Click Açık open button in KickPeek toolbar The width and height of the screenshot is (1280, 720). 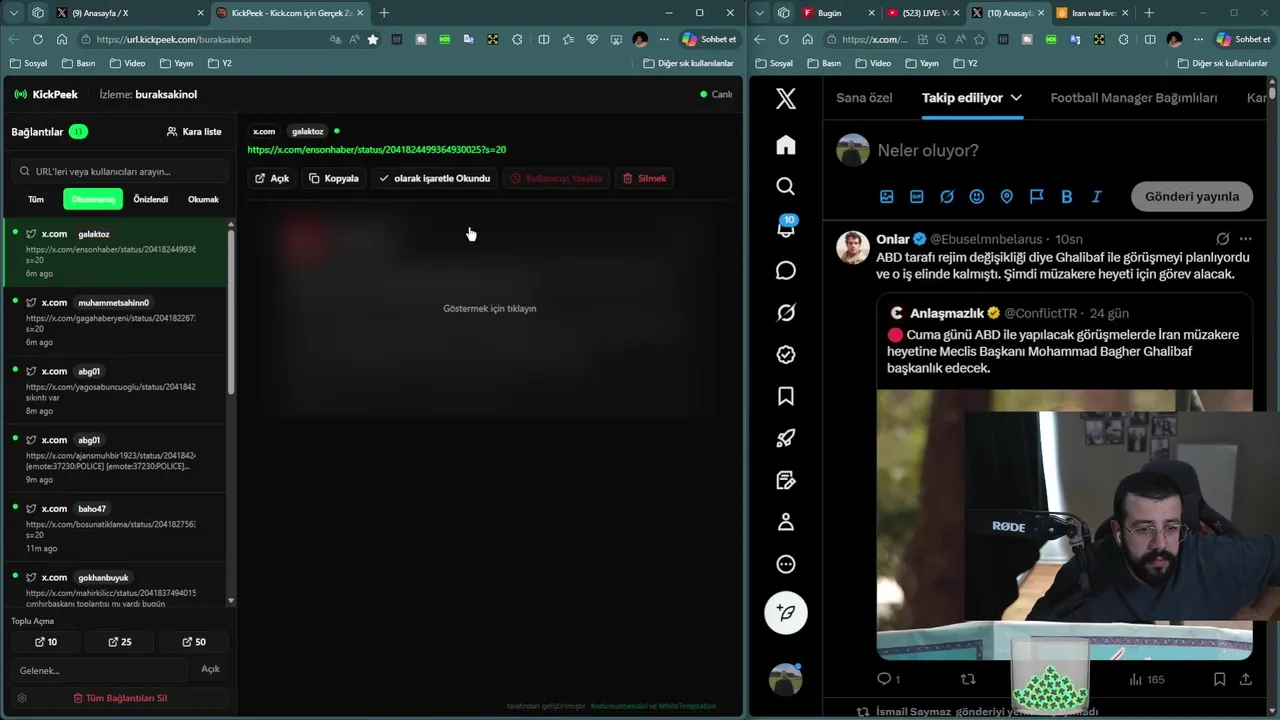pos(272,178)
